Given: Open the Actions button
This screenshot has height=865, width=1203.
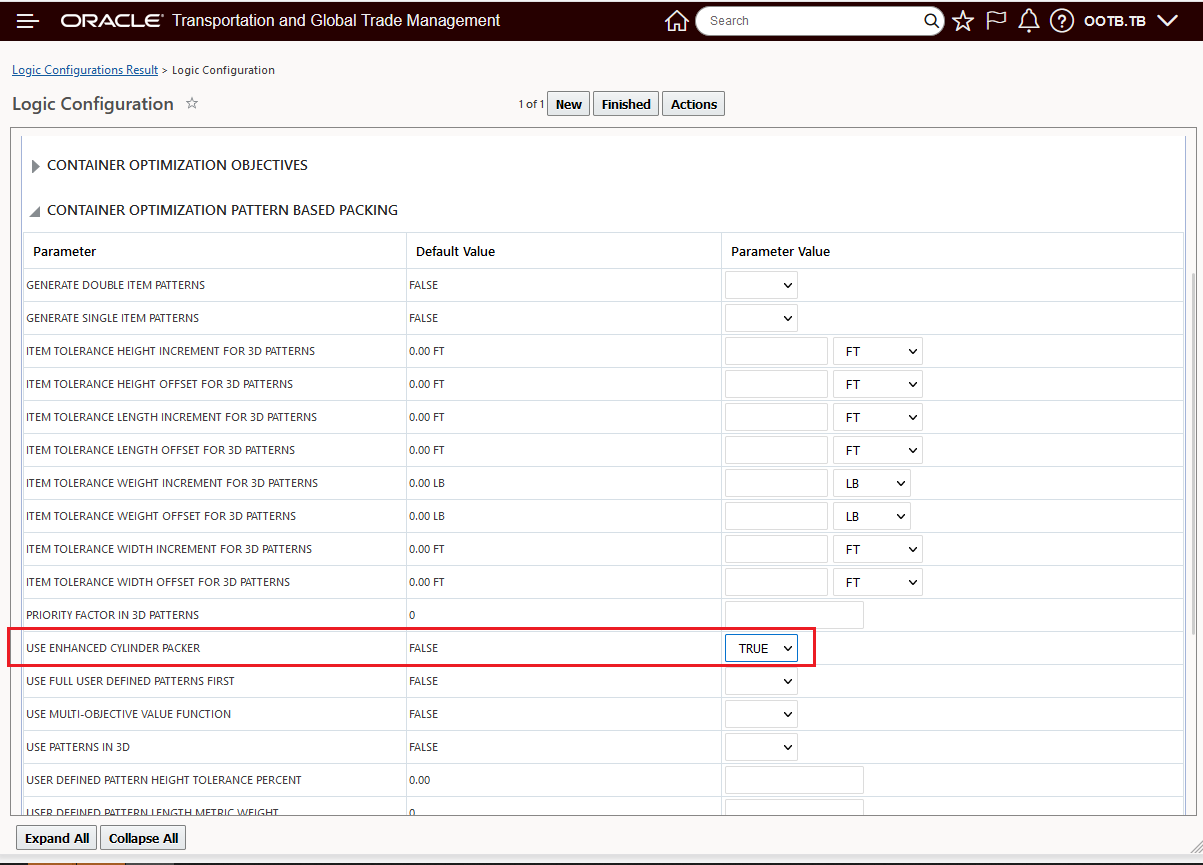Looking at the screenshot, I should tap(694, 104).
